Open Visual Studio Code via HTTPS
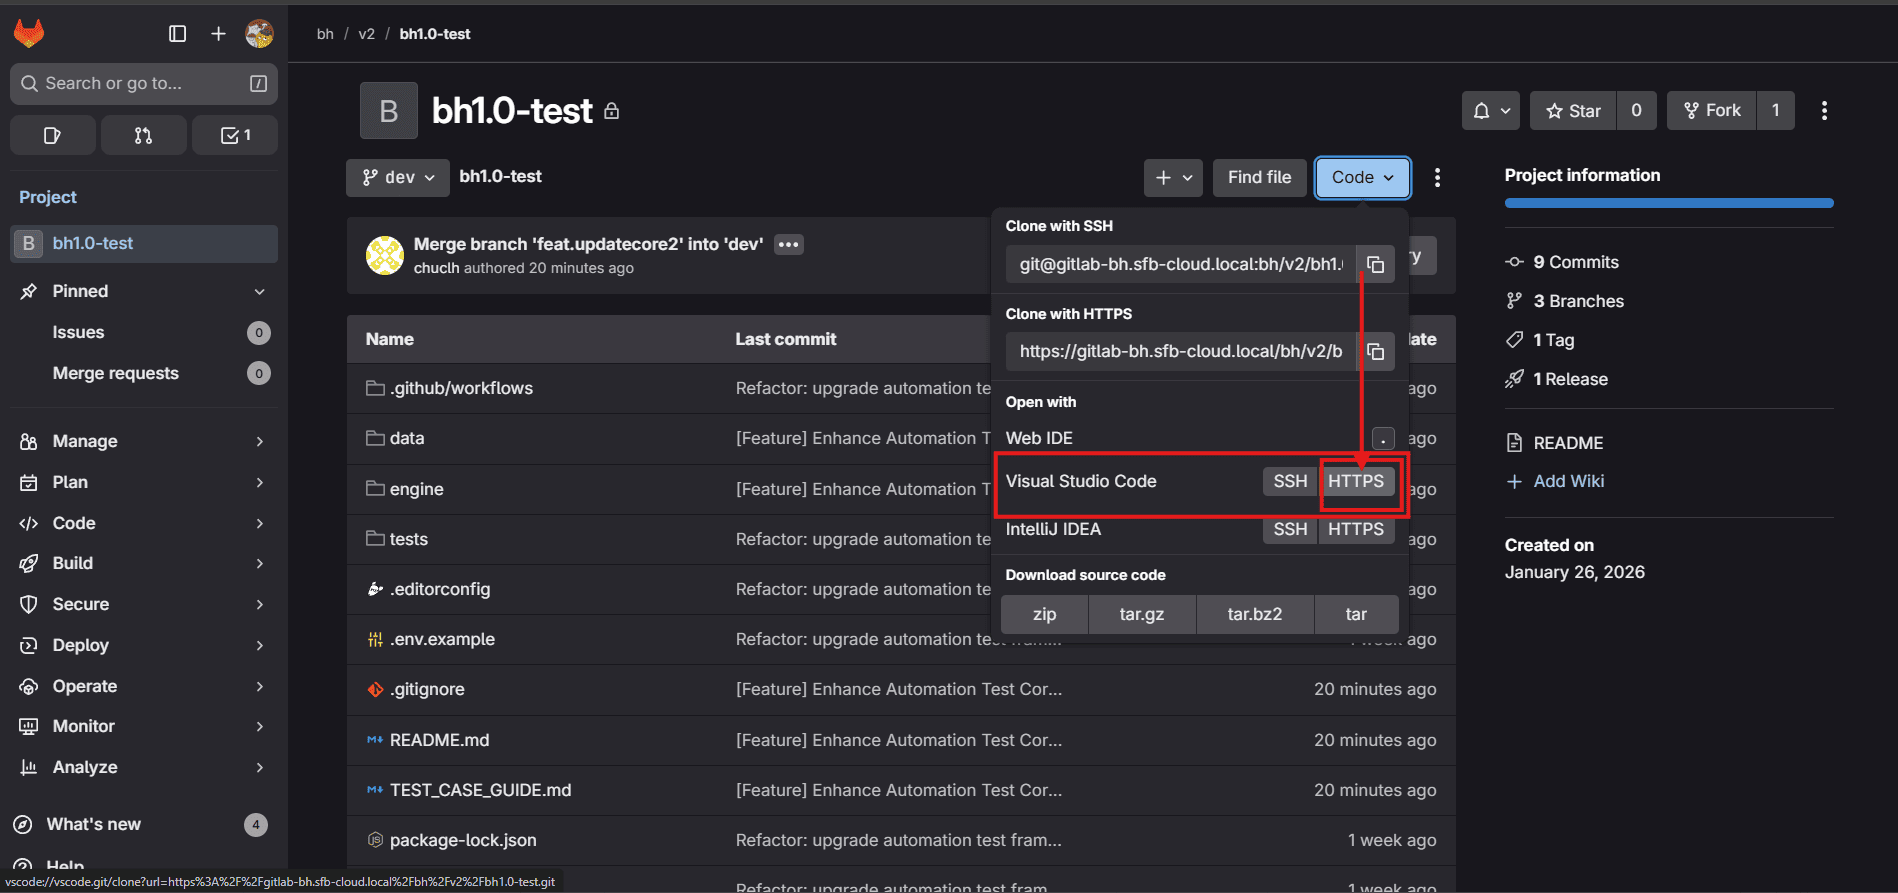Image resolution: width=1898 pixels, height=893 pixels. [1356, 481]
